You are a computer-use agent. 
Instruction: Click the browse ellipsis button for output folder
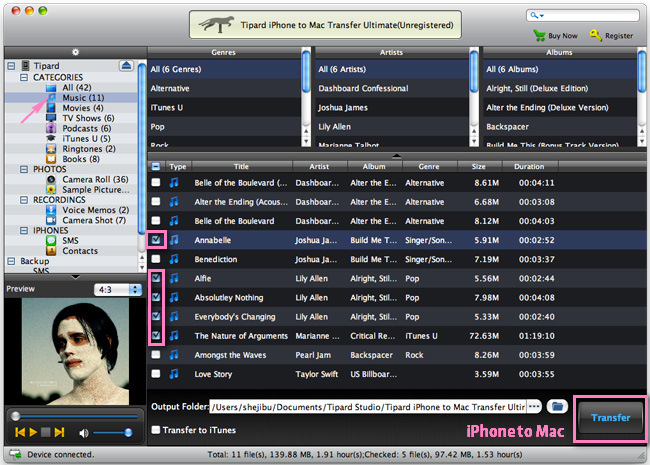tap(534, 407)
